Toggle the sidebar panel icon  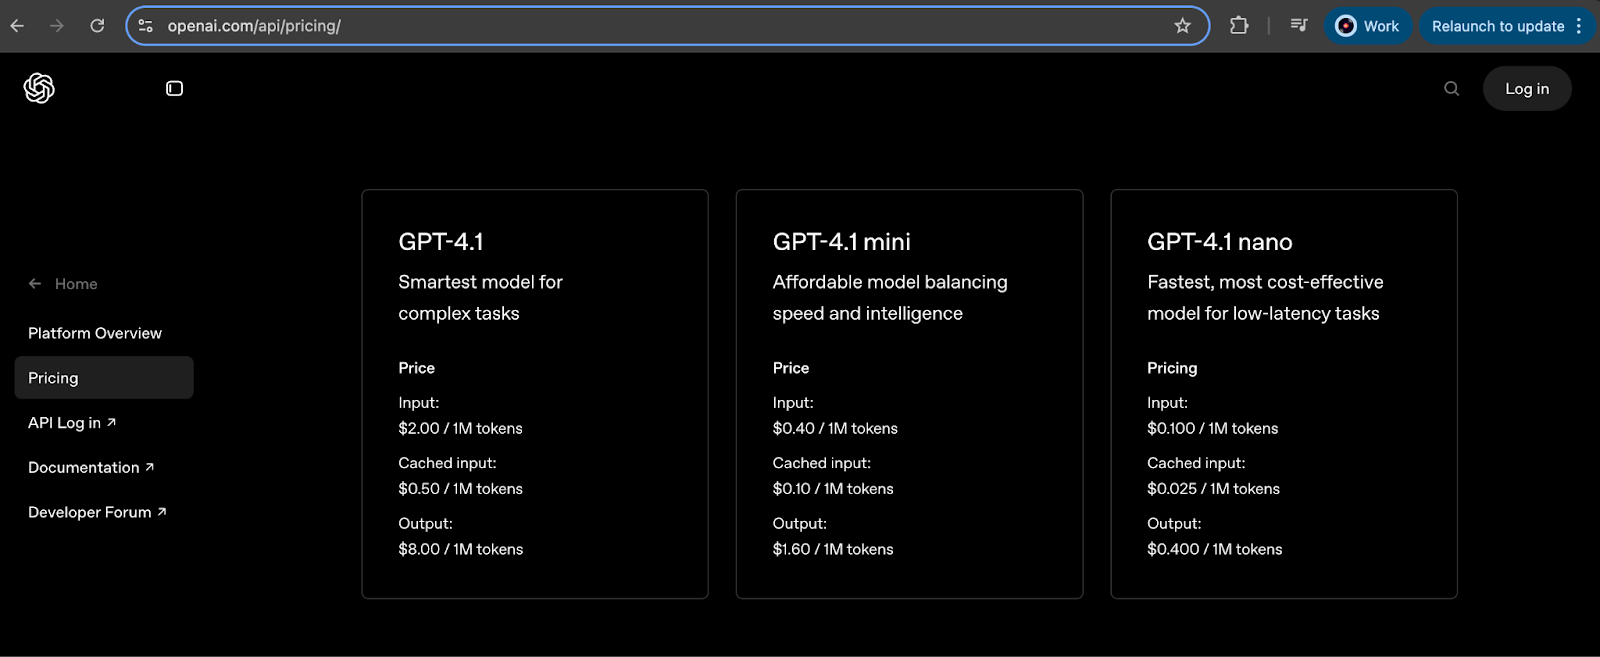(174, 88)
